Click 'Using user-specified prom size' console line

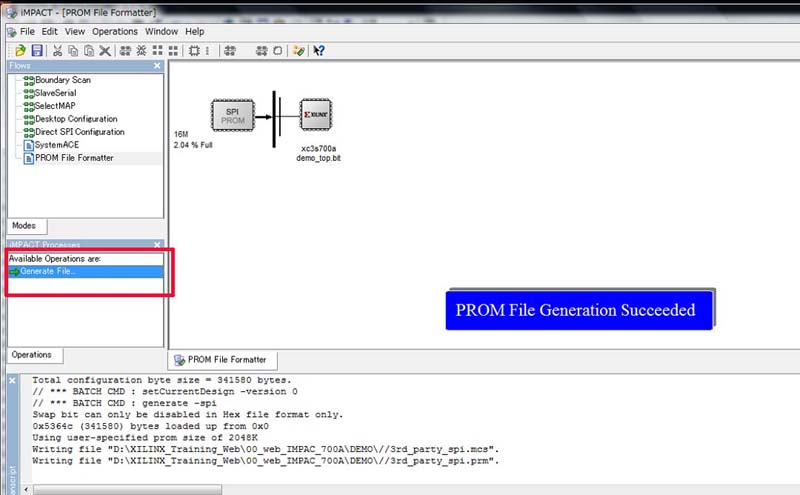145,437
